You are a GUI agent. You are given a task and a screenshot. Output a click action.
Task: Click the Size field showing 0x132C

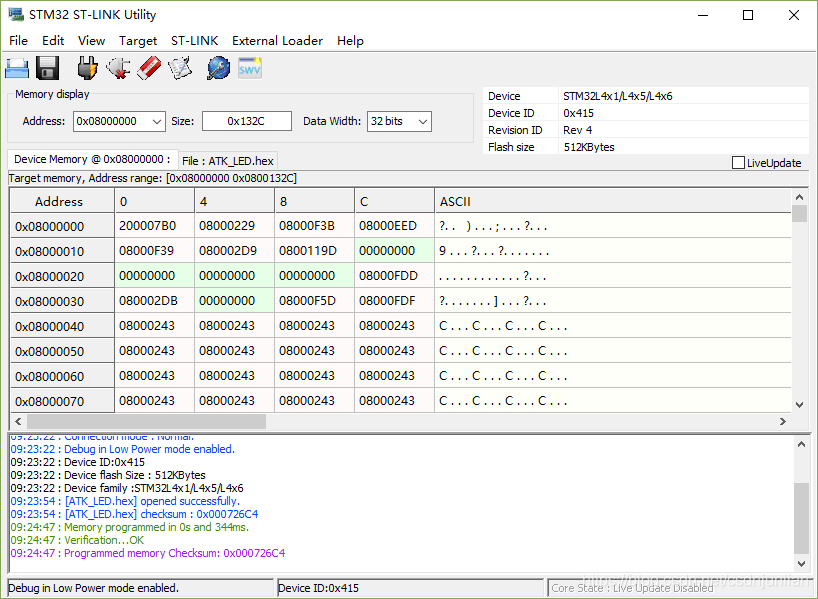(246, 122)
